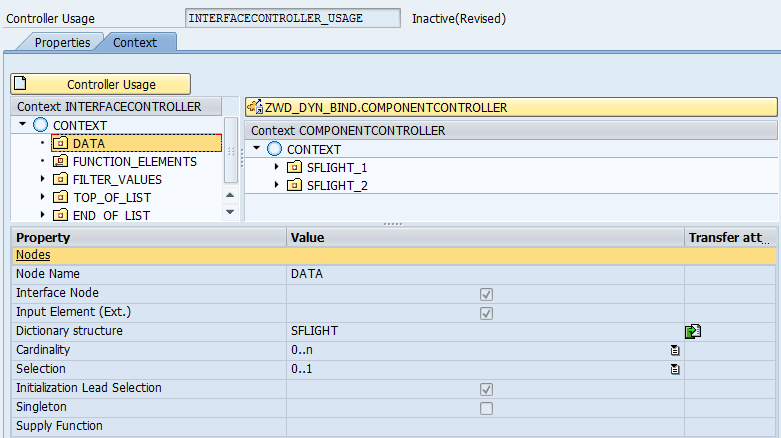Viewport: 781px width, 438px height.
Task: Select SFLIGHT_2 tree node text
Action: [x=337, y=186]
